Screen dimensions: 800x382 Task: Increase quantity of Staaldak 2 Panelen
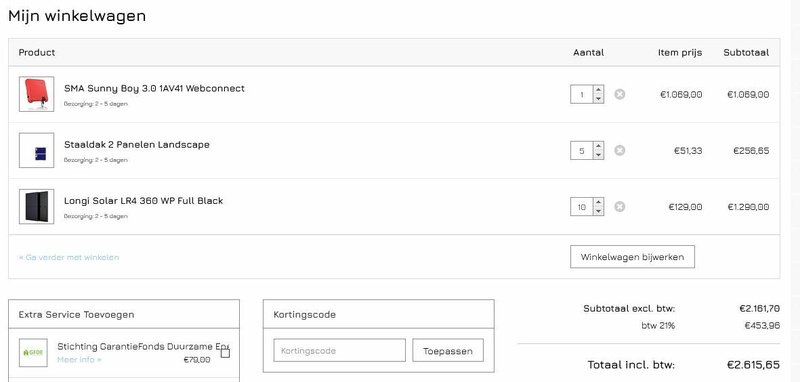[x=598, y=146]
